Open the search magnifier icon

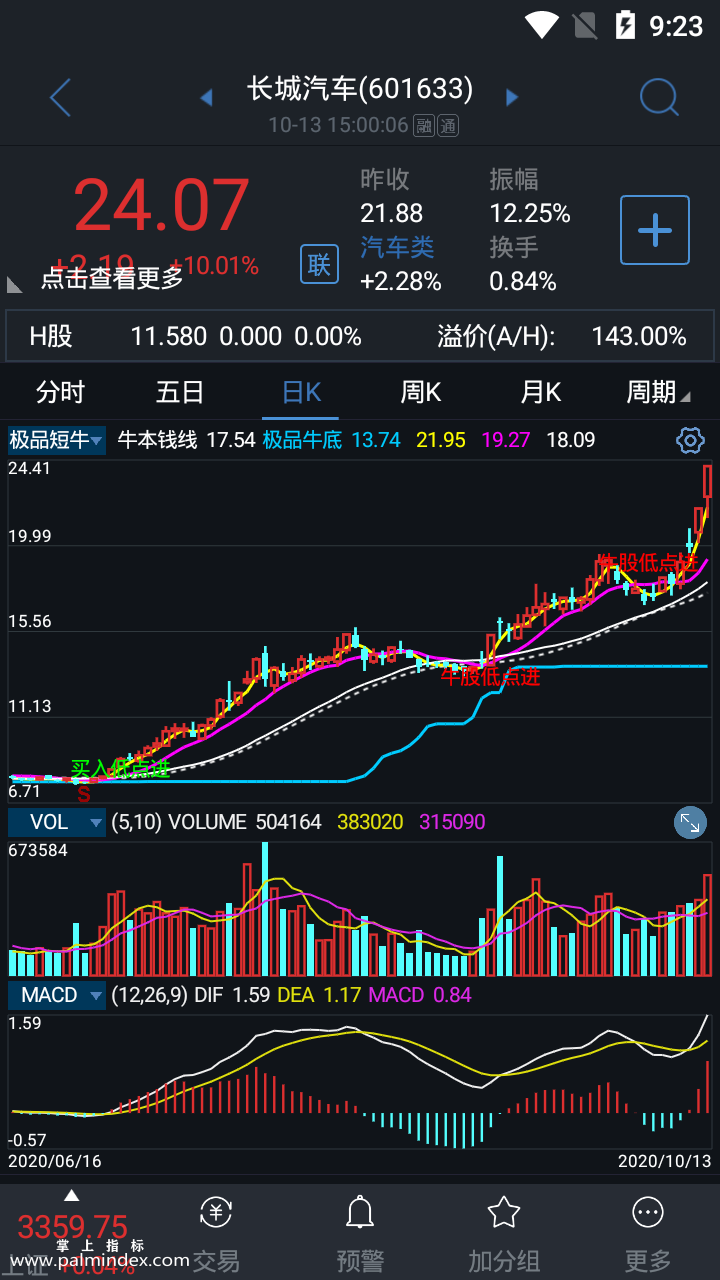[x=659, y=97]
